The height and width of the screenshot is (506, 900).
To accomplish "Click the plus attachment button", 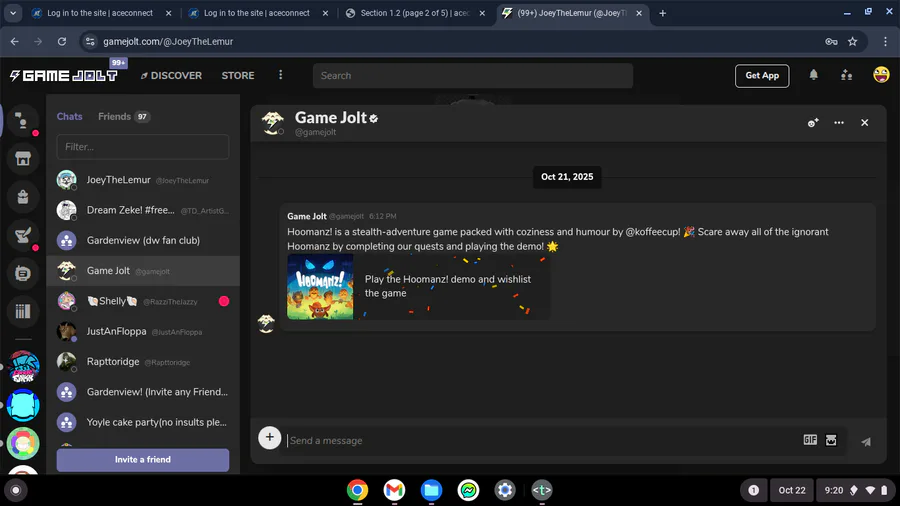I will coord(269,438).
